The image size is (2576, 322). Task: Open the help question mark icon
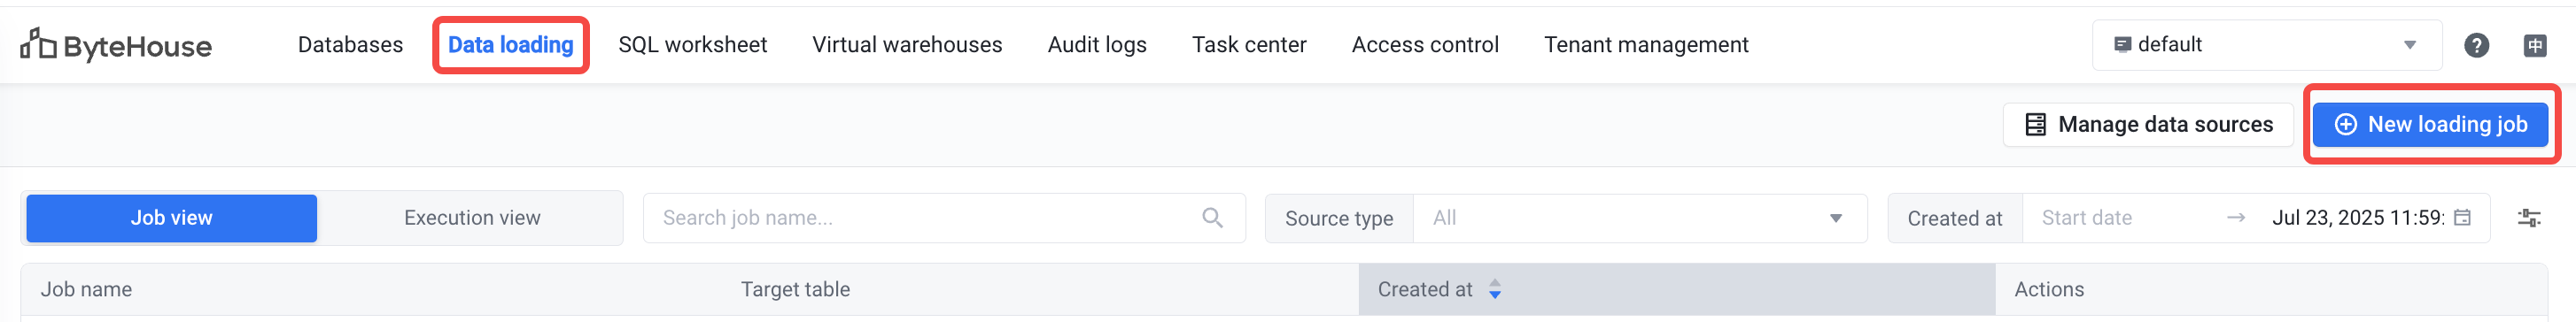pos(2476,45)
